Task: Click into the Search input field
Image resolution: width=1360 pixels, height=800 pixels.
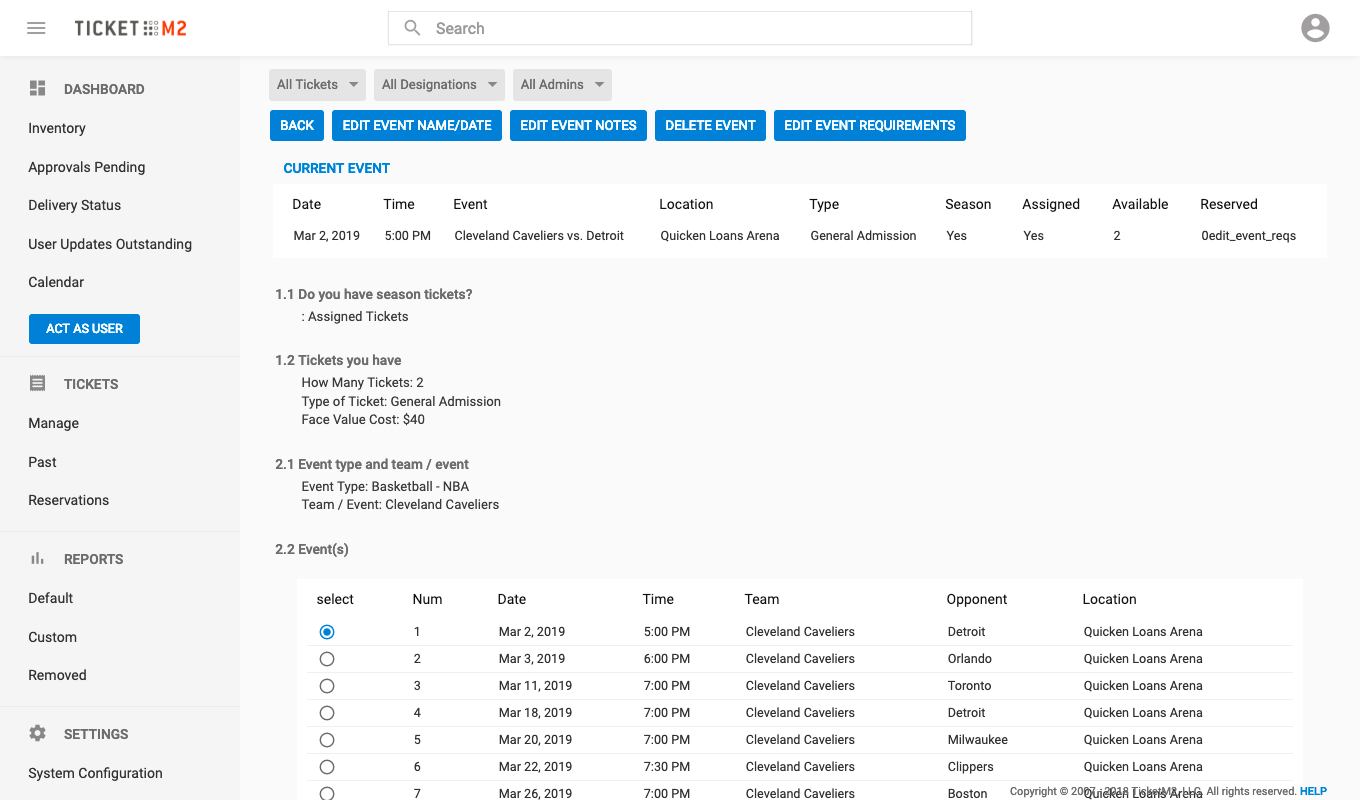Action: click(x=690, y=28)
